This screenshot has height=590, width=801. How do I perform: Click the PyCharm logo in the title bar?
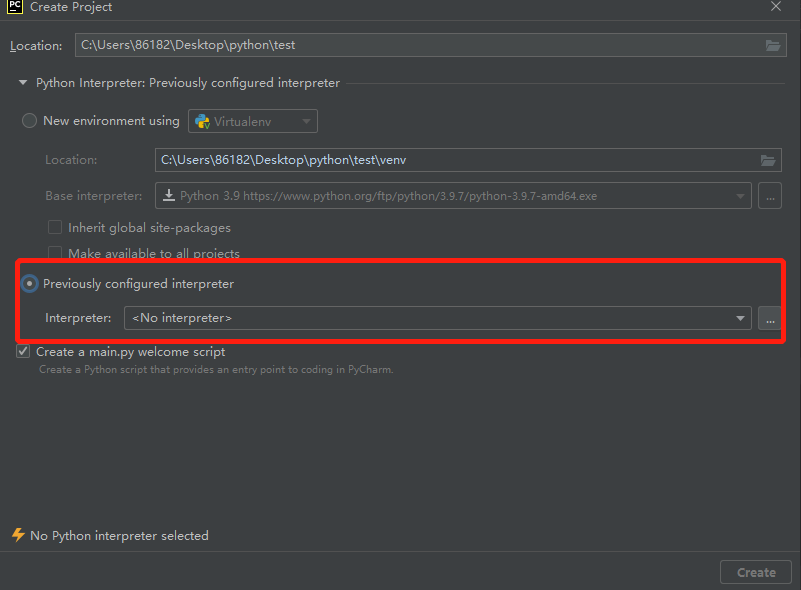pyautogui.click(x=15, y=7)
